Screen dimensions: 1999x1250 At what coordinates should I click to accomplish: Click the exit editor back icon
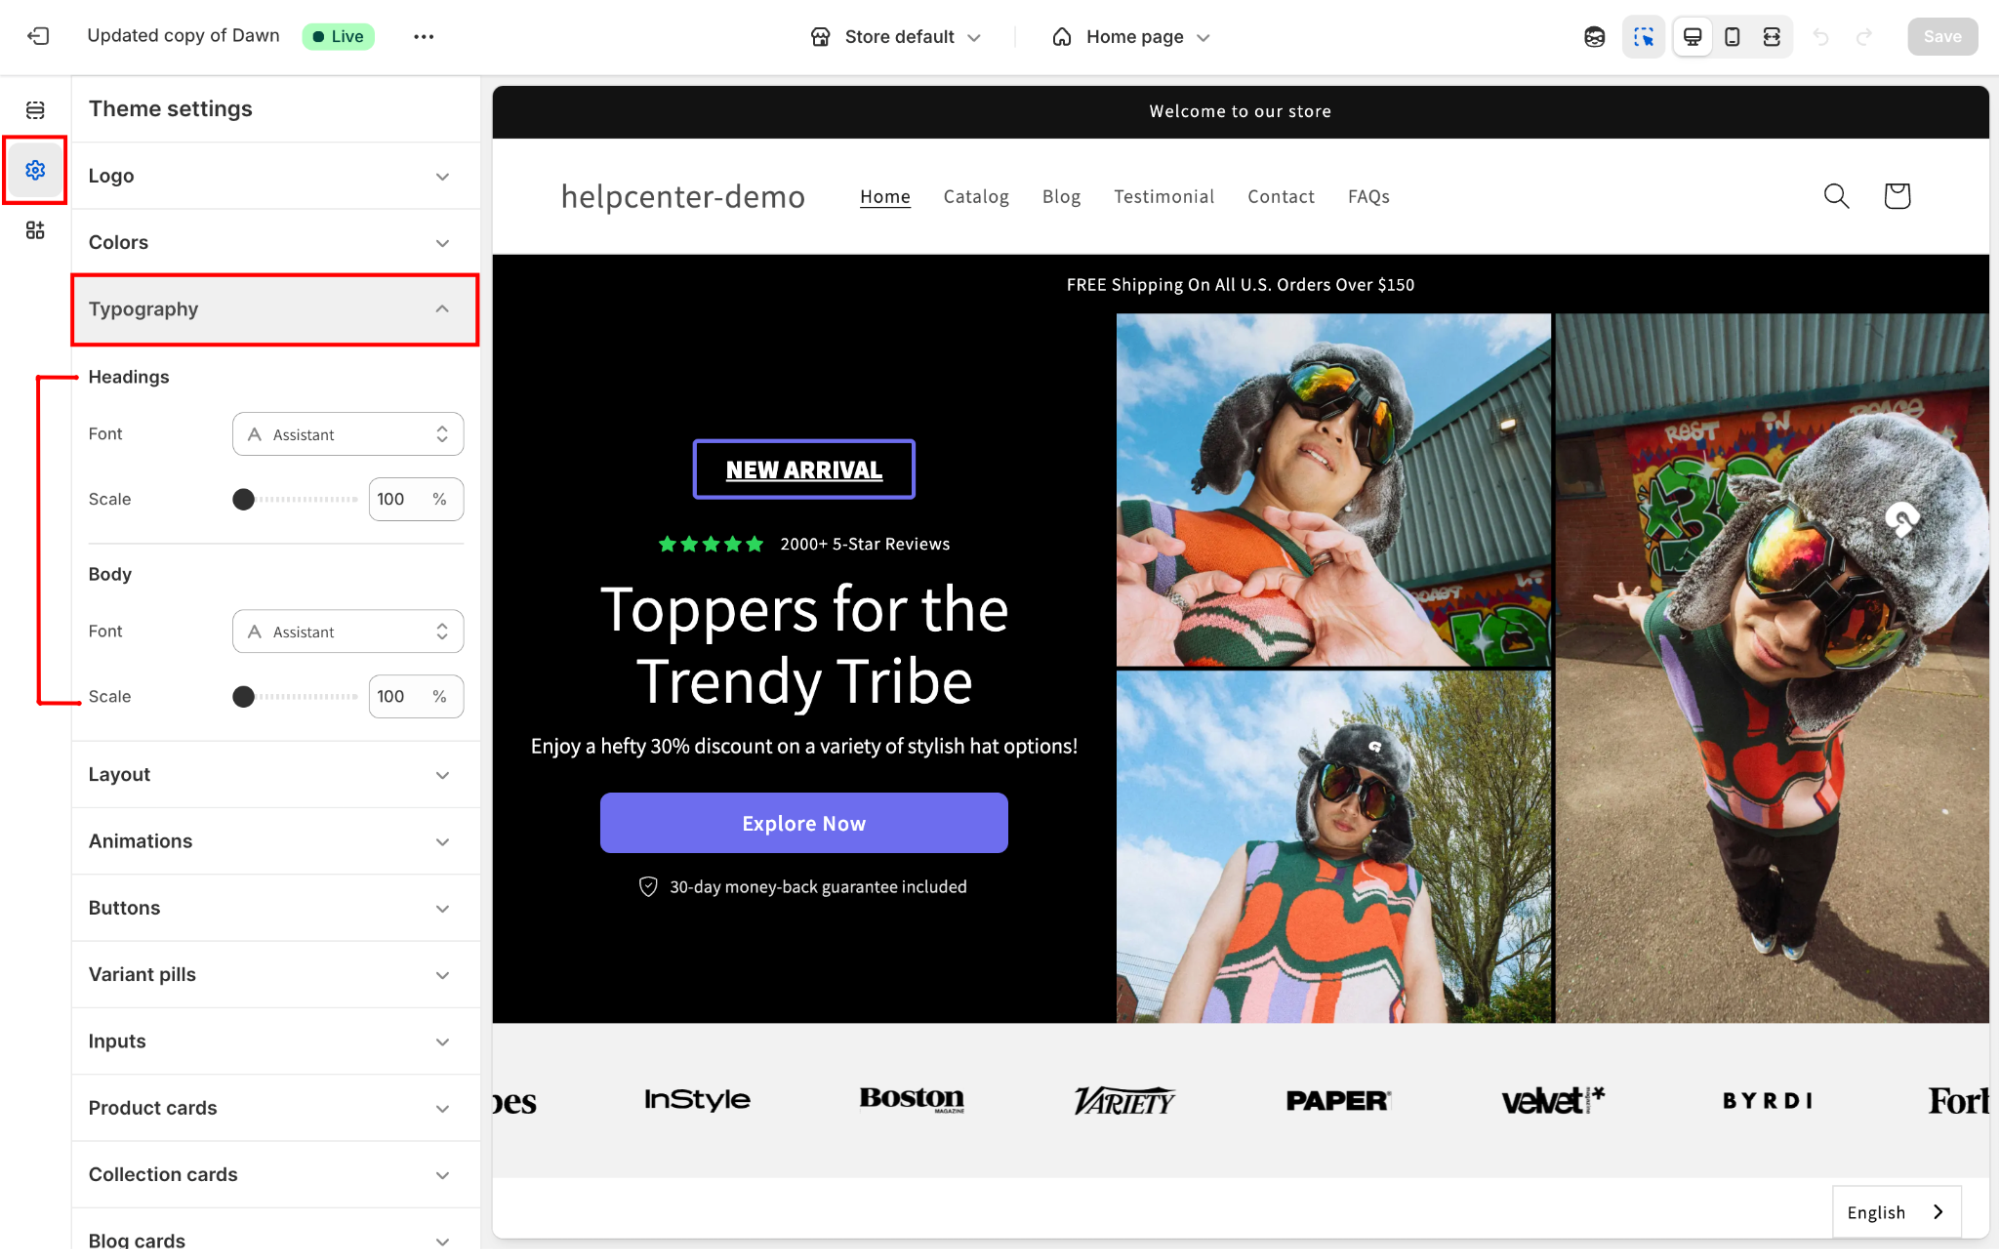[38, 36]
